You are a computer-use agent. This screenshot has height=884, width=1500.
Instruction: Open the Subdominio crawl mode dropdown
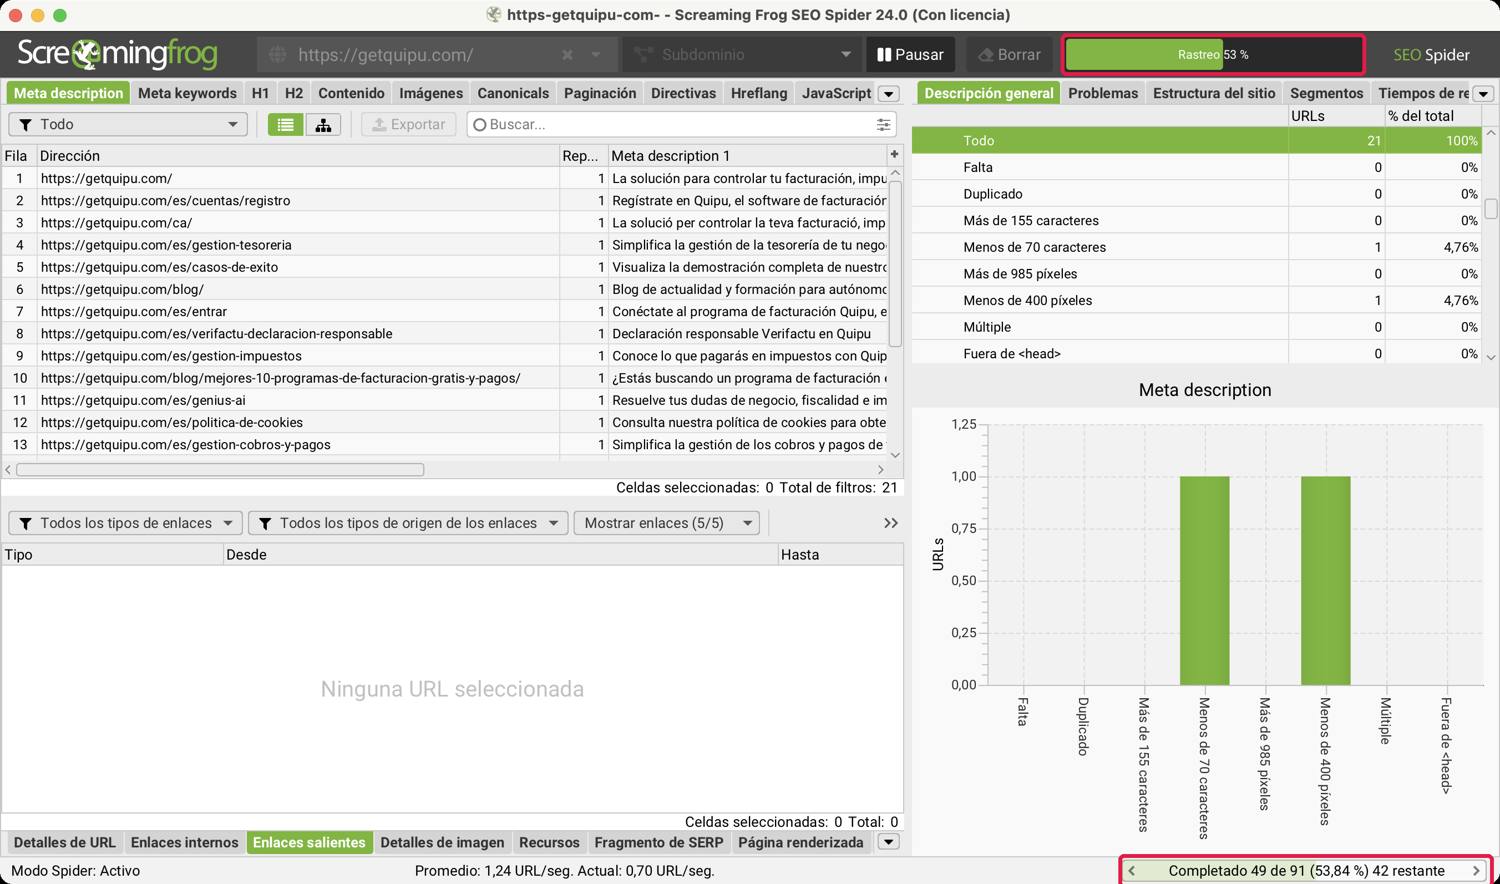tap(741, 54)
